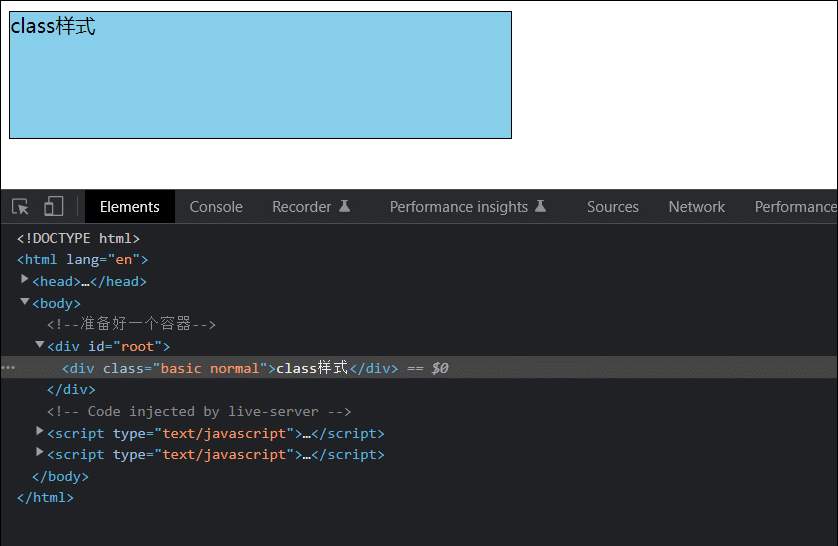The height and width of the screenshot is (546, 838).
Task: Click the class样式 text inside selected DOM node
Action: (312, 368)
